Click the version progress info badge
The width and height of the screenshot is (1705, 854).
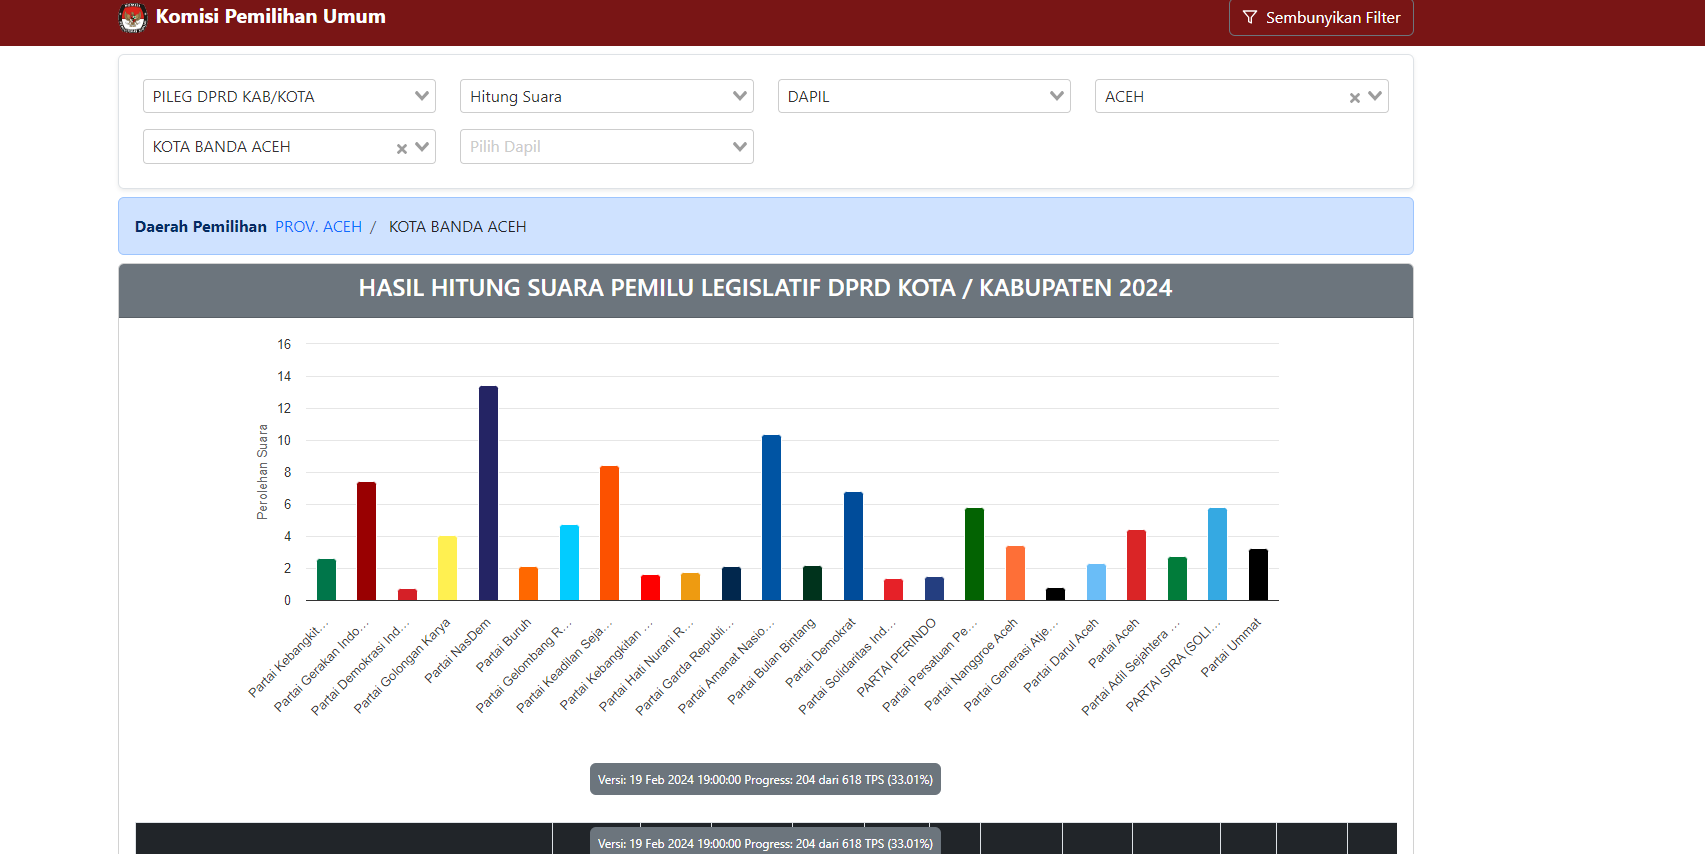(765, 780)
